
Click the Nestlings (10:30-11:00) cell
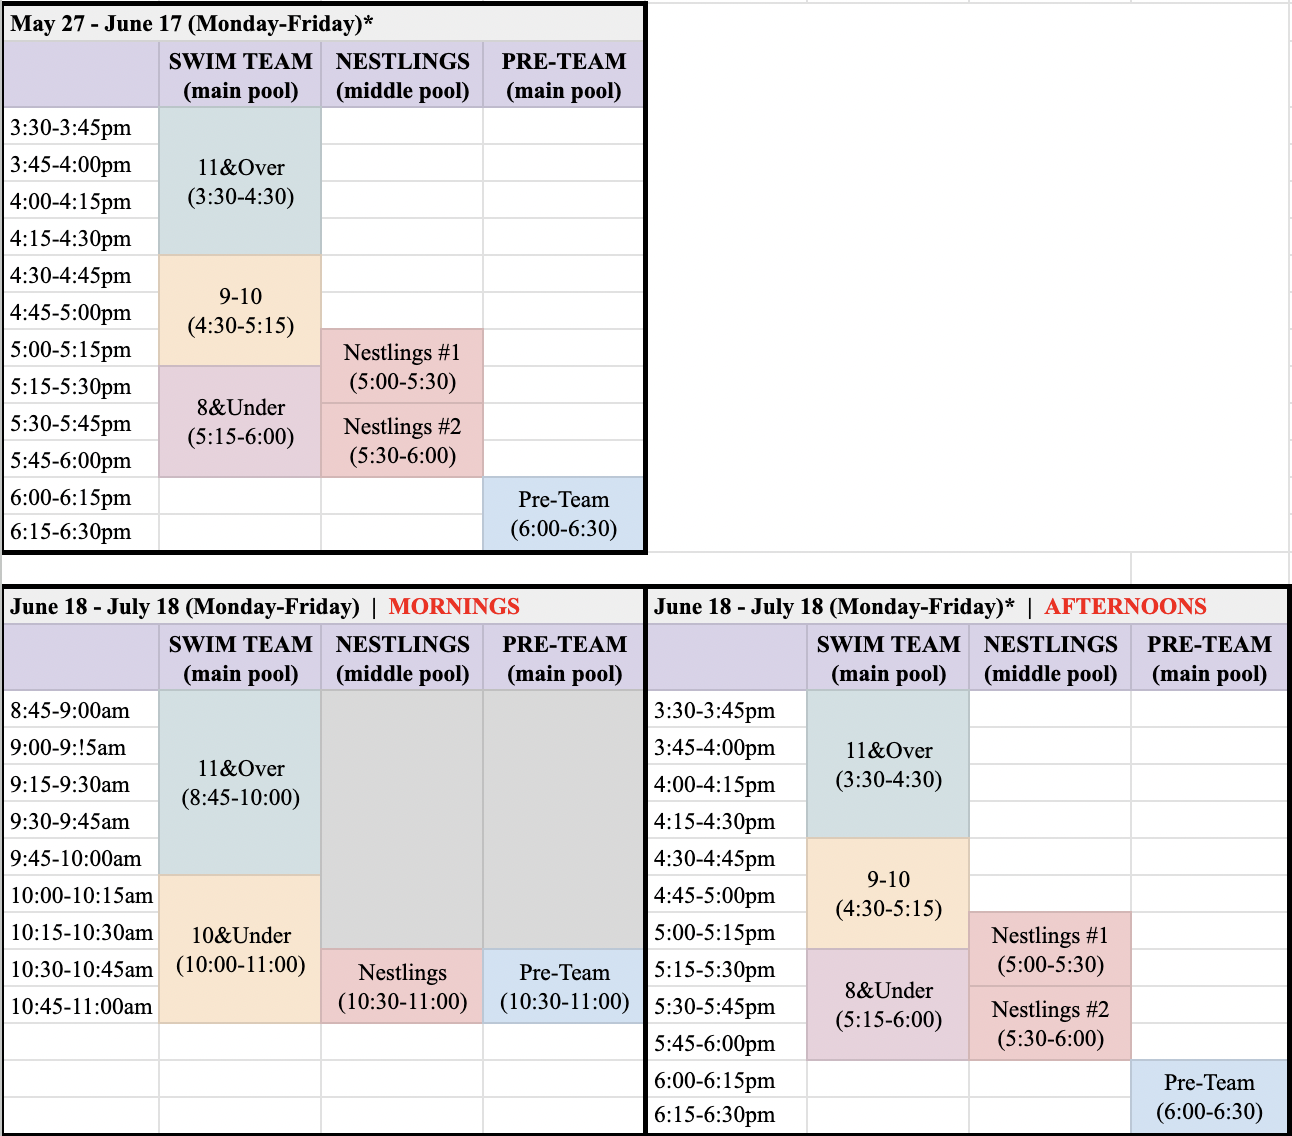(x=402, y=987)
